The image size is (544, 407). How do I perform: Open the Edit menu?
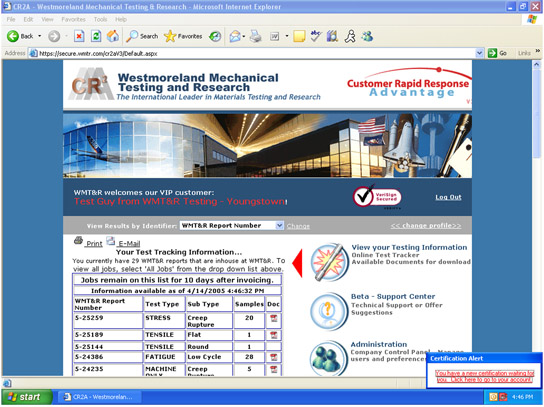28,19
